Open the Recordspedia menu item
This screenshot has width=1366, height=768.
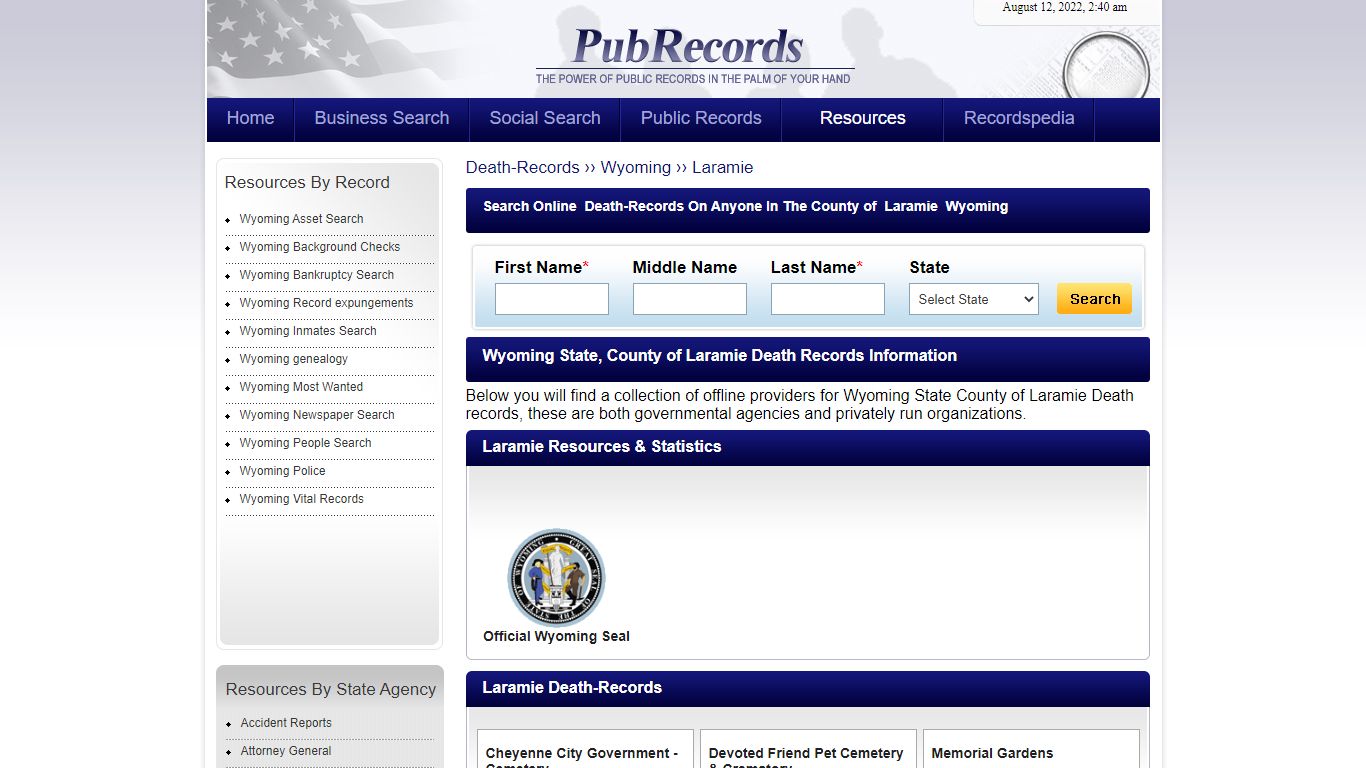[1019, 118]
